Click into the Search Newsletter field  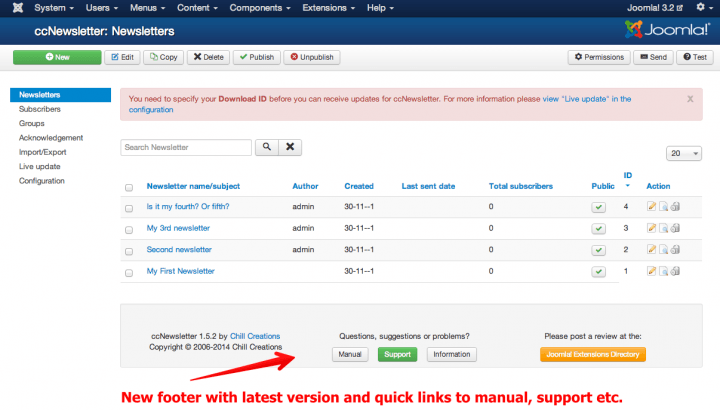pyautogui.click(x=185, y=147)
